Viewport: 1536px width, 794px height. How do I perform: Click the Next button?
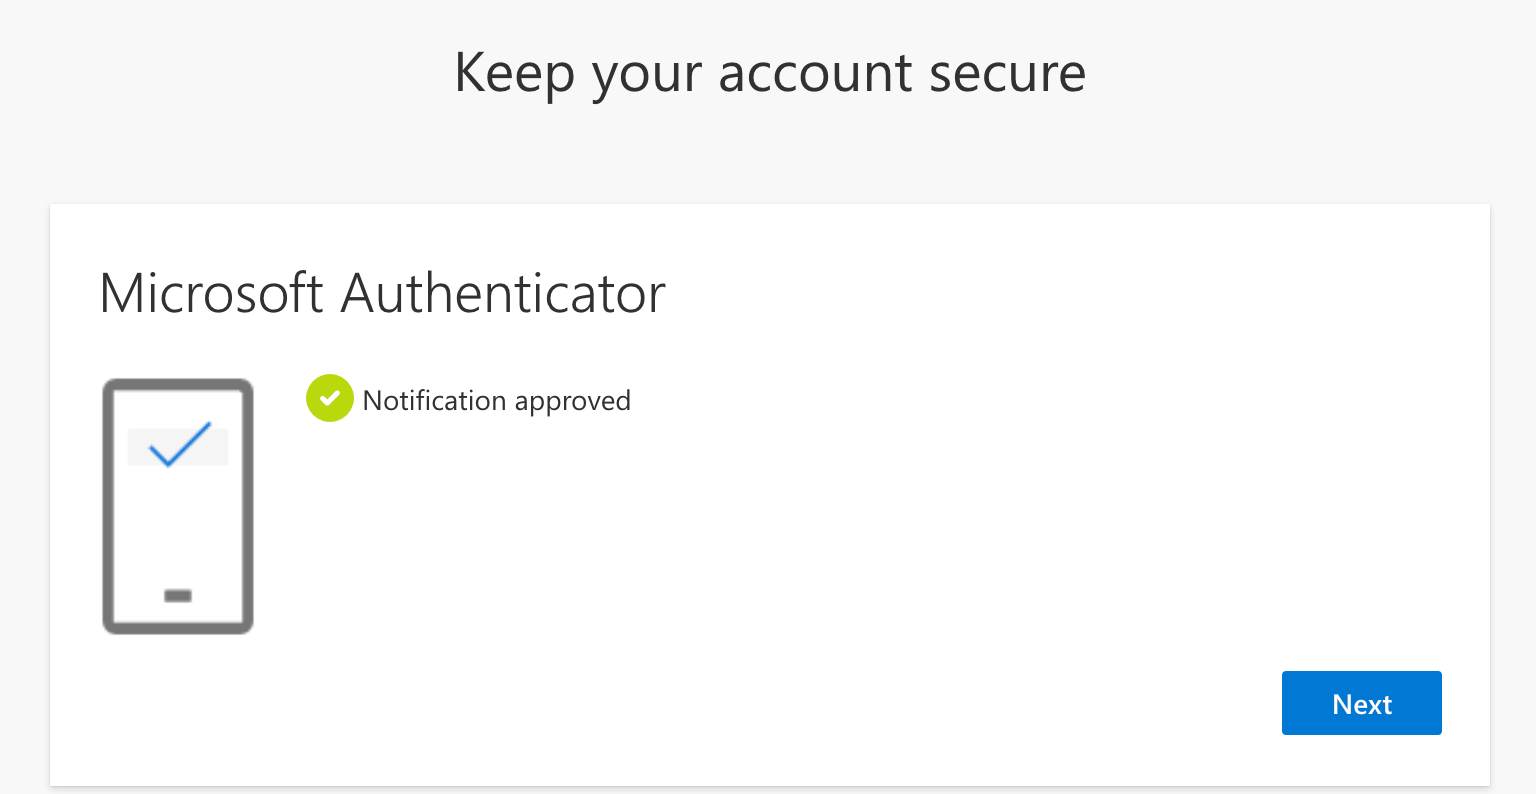click(x=1361, y=703)
